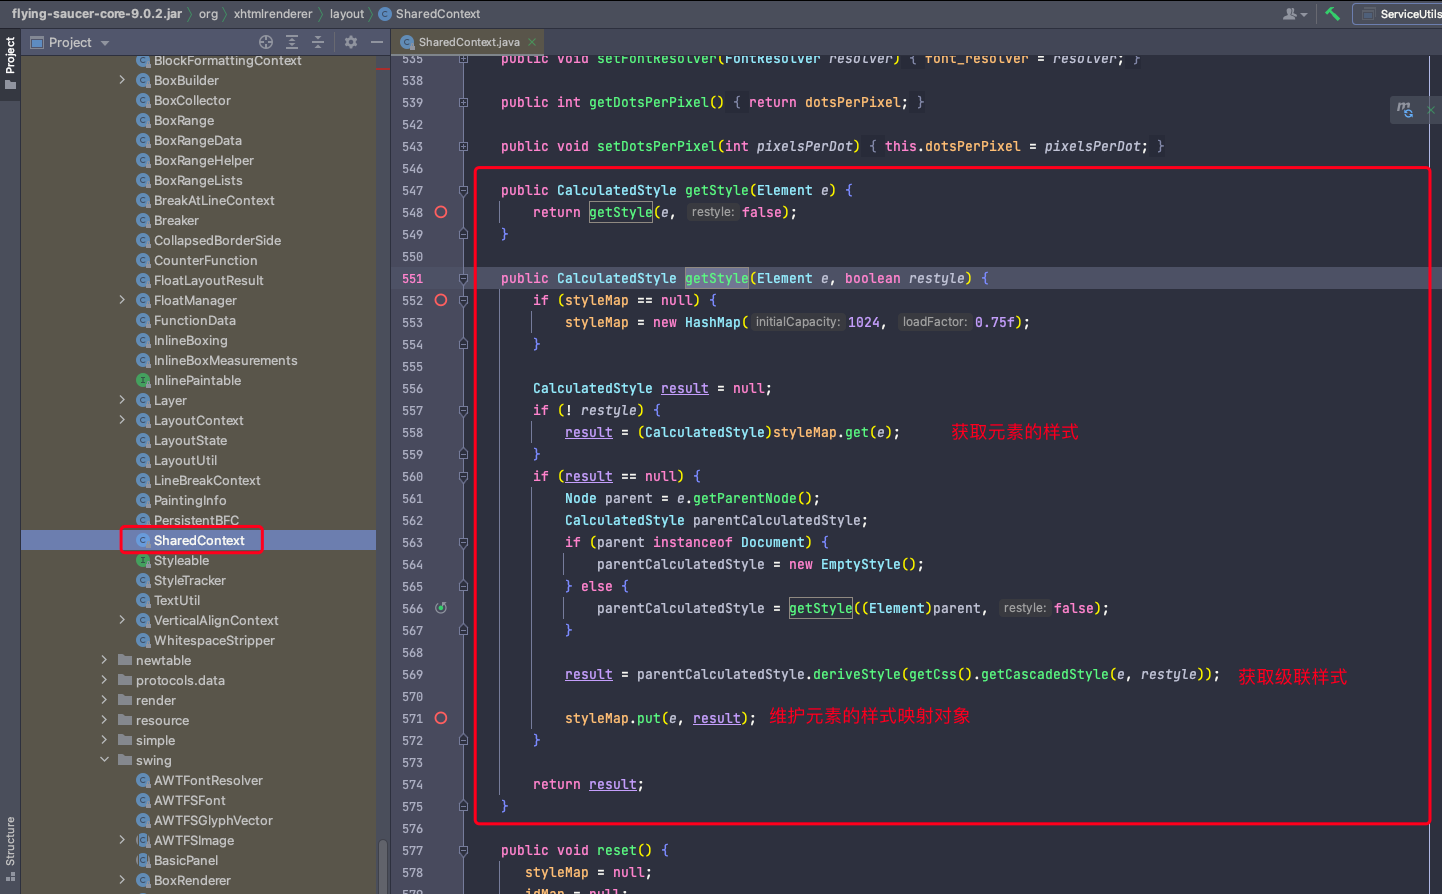
Task: Collapse the swing folder
Action: (104, 760)
